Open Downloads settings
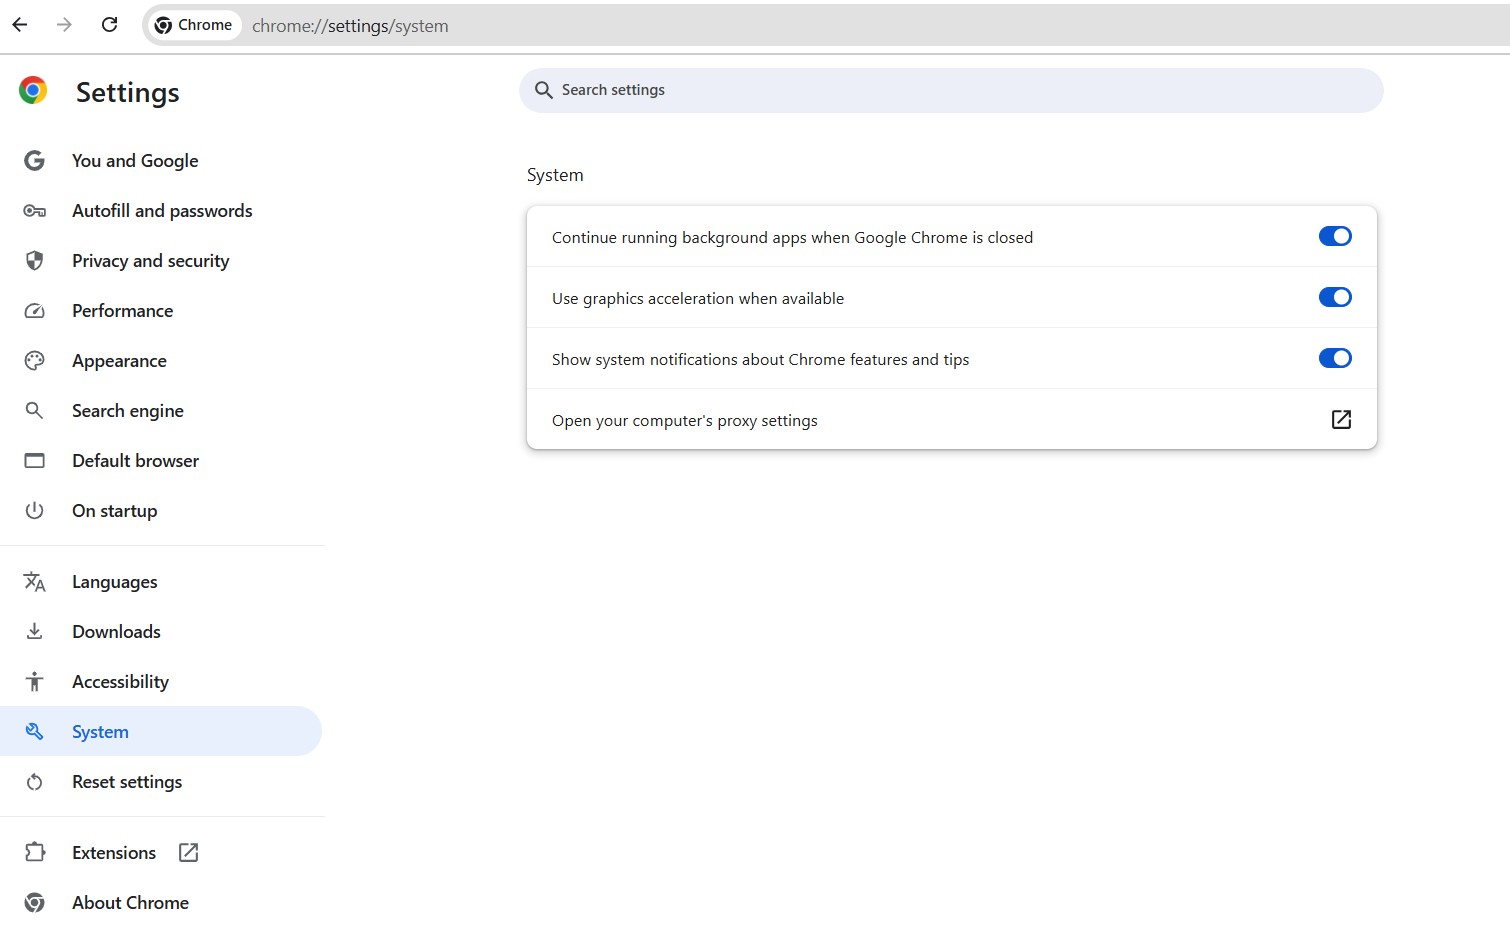 click(x=116, y=632)
